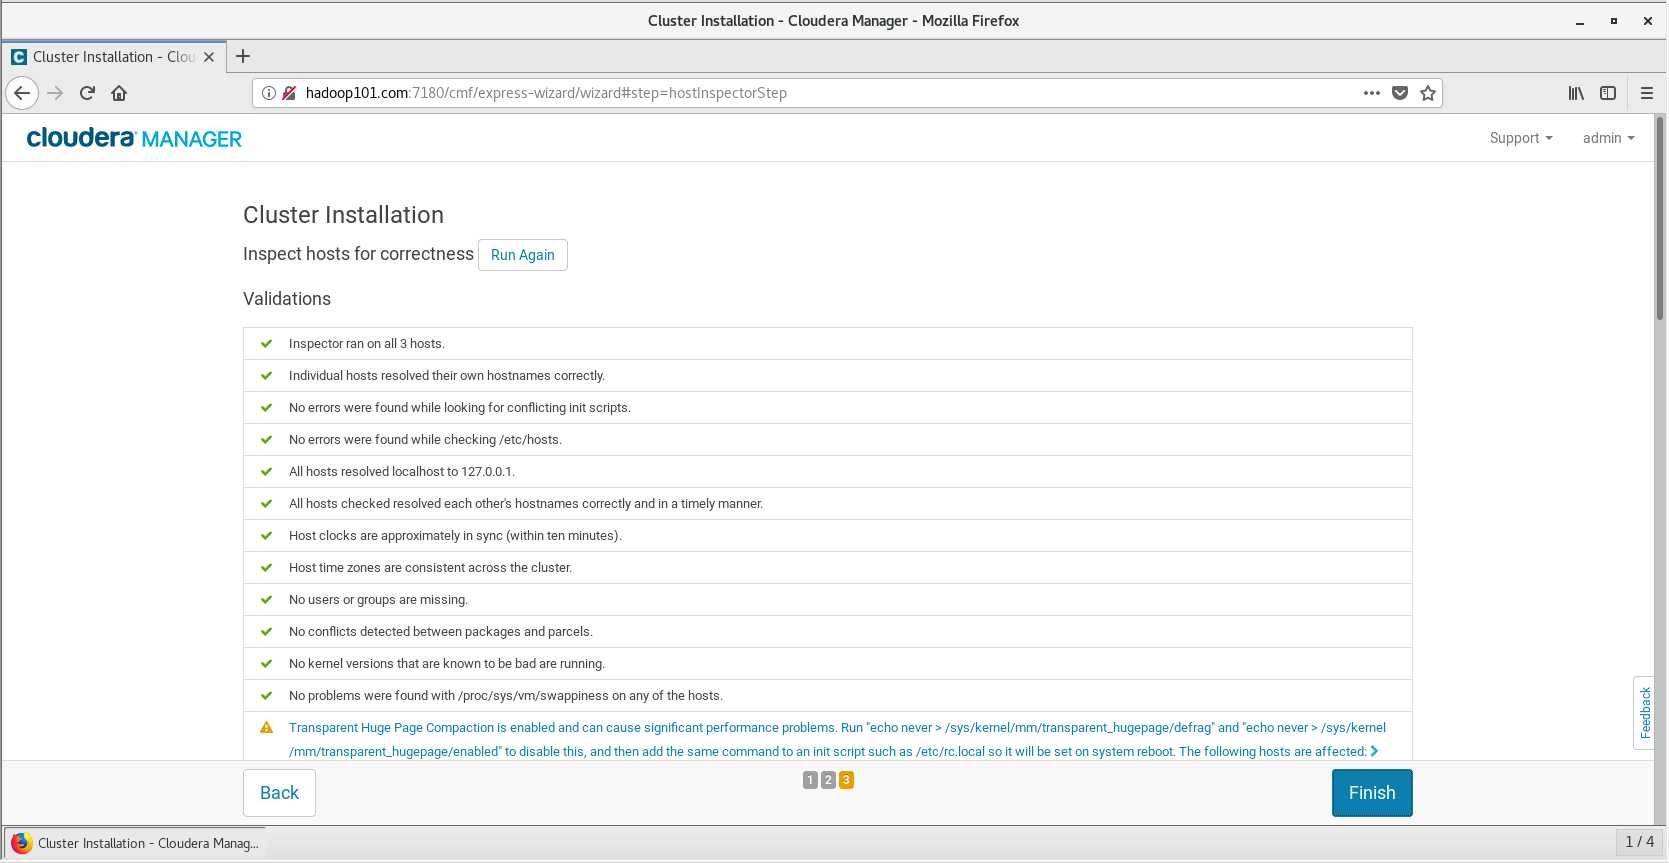The width and height of the screenshot is (1669, 863).
Task: Click checkmark beside /etc/hosts check row
Action: pos(267,439)
